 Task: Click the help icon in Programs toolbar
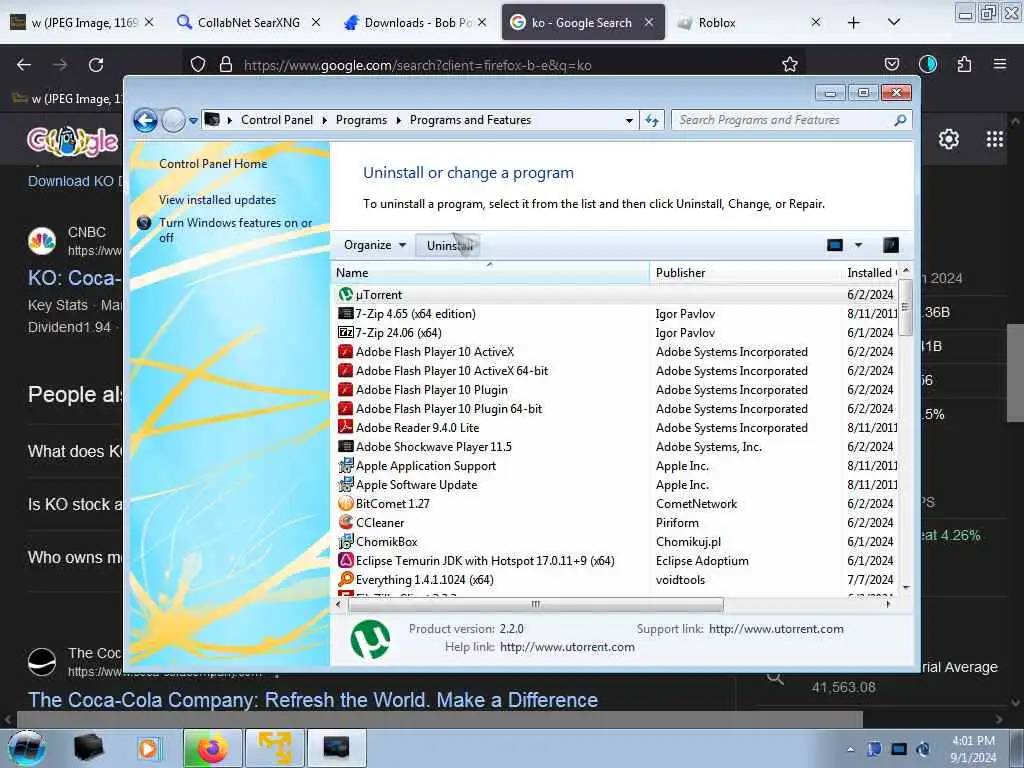(x=891, y=245)
